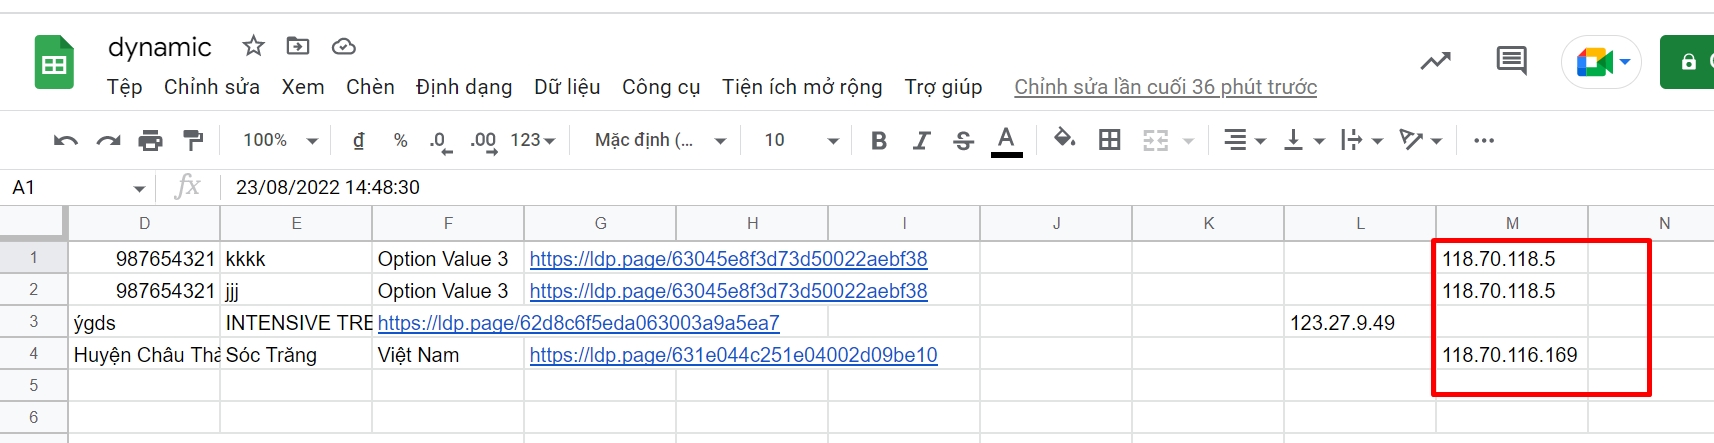1714x443 pixels.
Task: Toggle strikethrough formatting
Action: [x=963, y=141]
